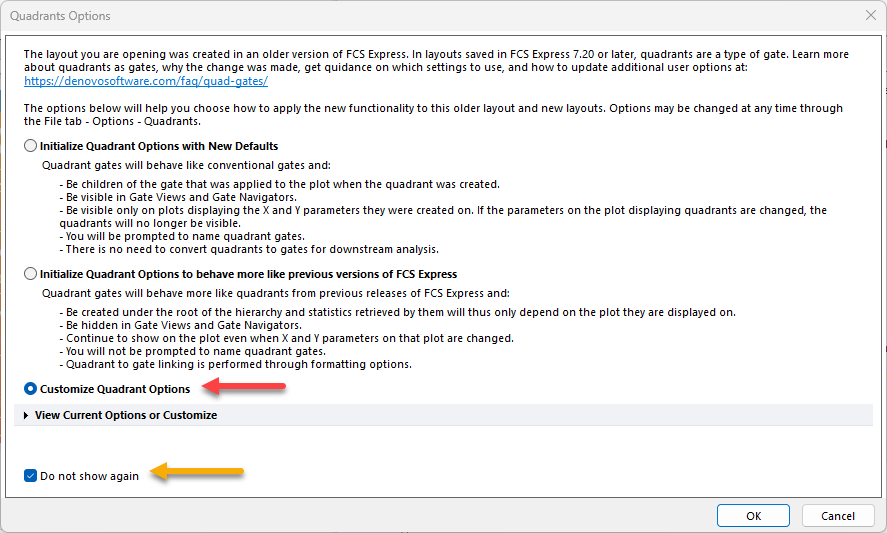887x533 pixels.
Task: Close the Quadrants Options dialog with X
Action: point(869,16)
